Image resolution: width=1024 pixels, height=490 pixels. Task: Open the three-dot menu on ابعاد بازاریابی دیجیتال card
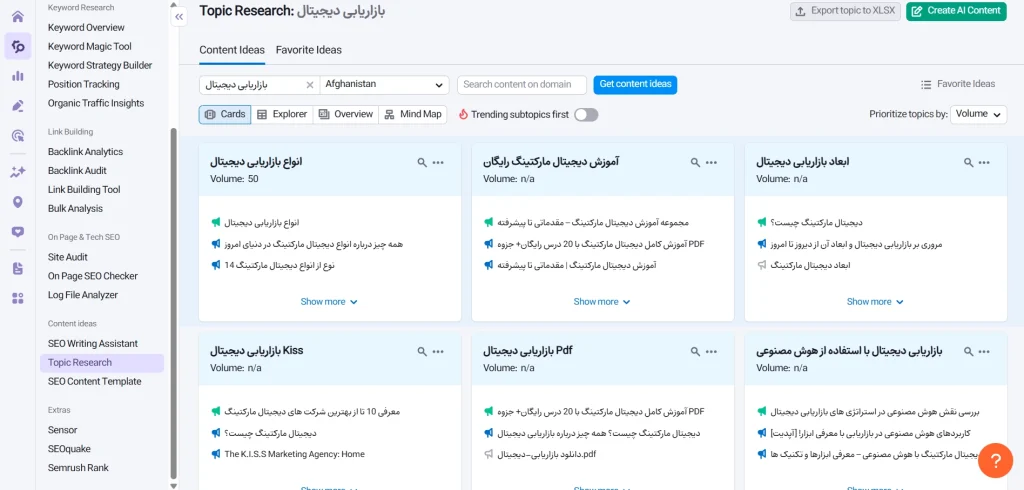point(984,162)
